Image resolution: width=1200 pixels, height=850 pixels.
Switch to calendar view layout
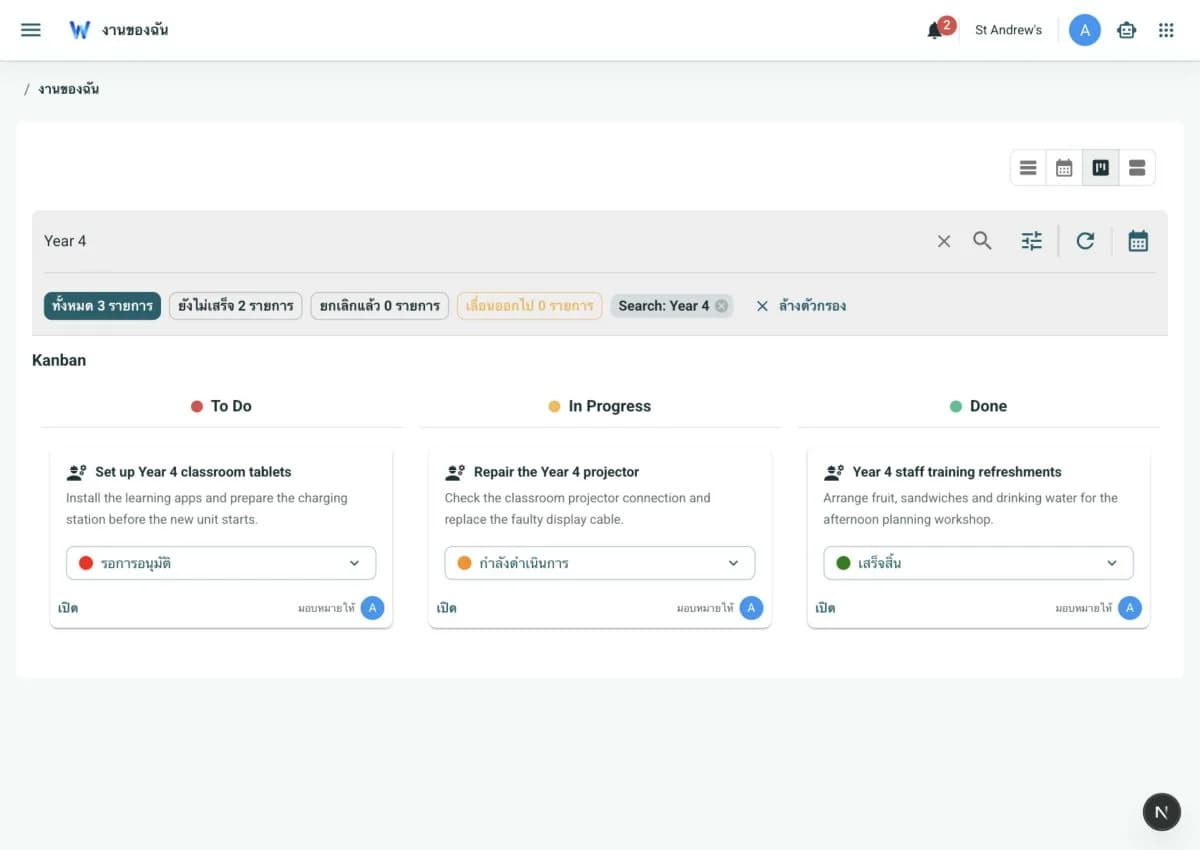1064,168
